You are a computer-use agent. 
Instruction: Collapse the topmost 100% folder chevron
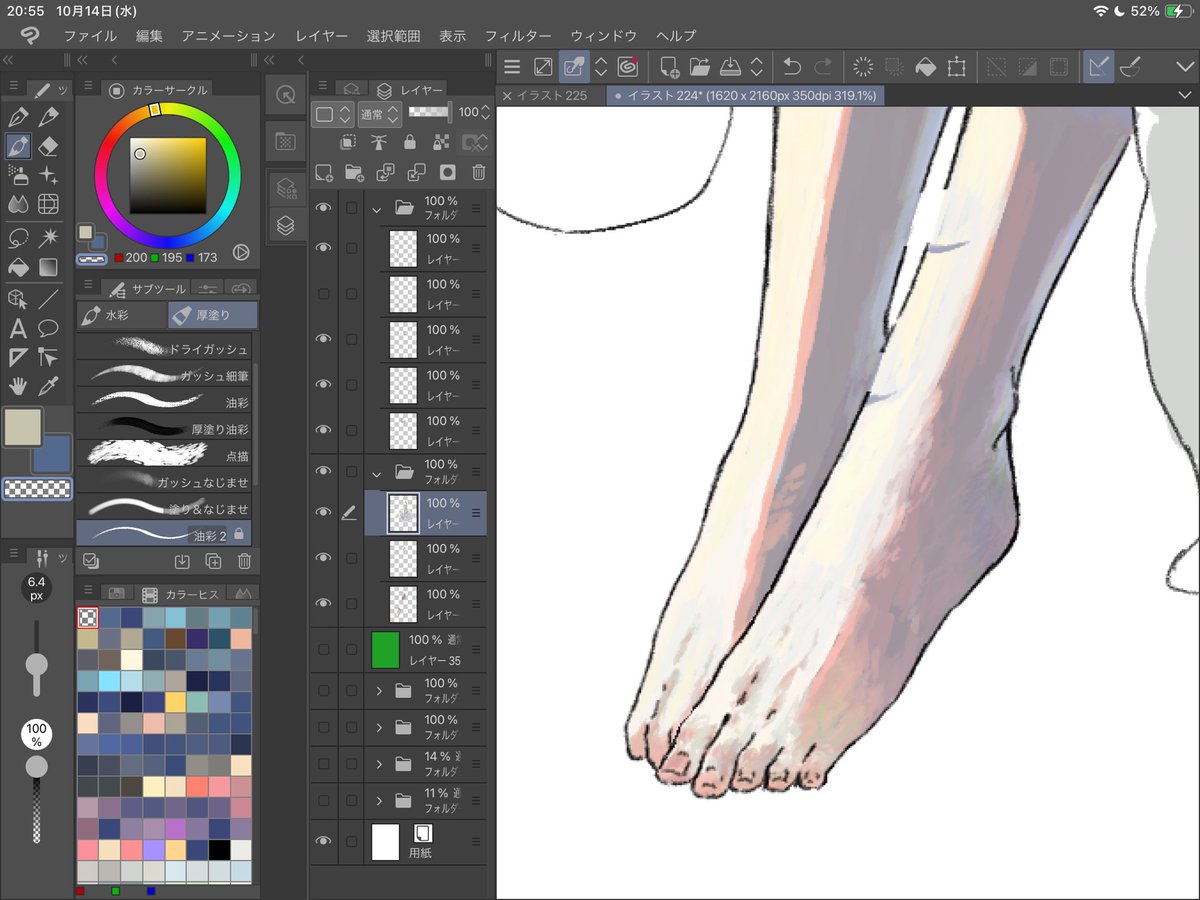pos(377,208)
